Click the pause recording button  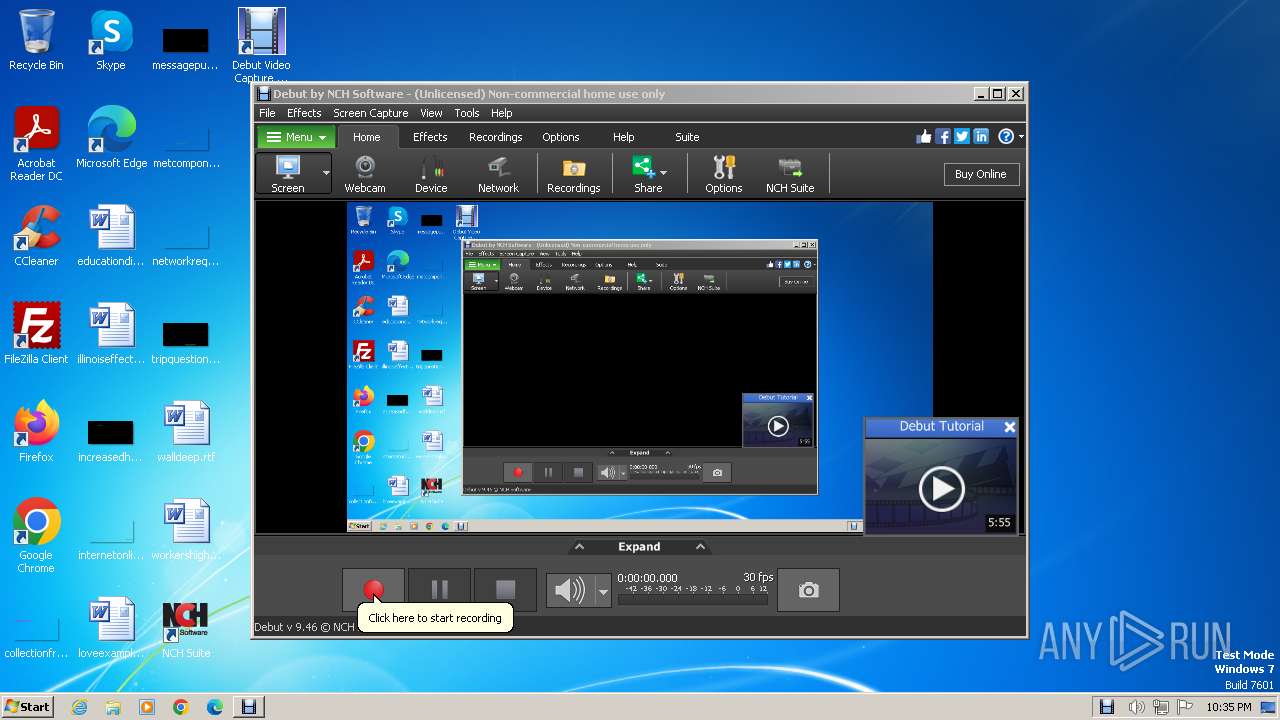coord(439,590)
